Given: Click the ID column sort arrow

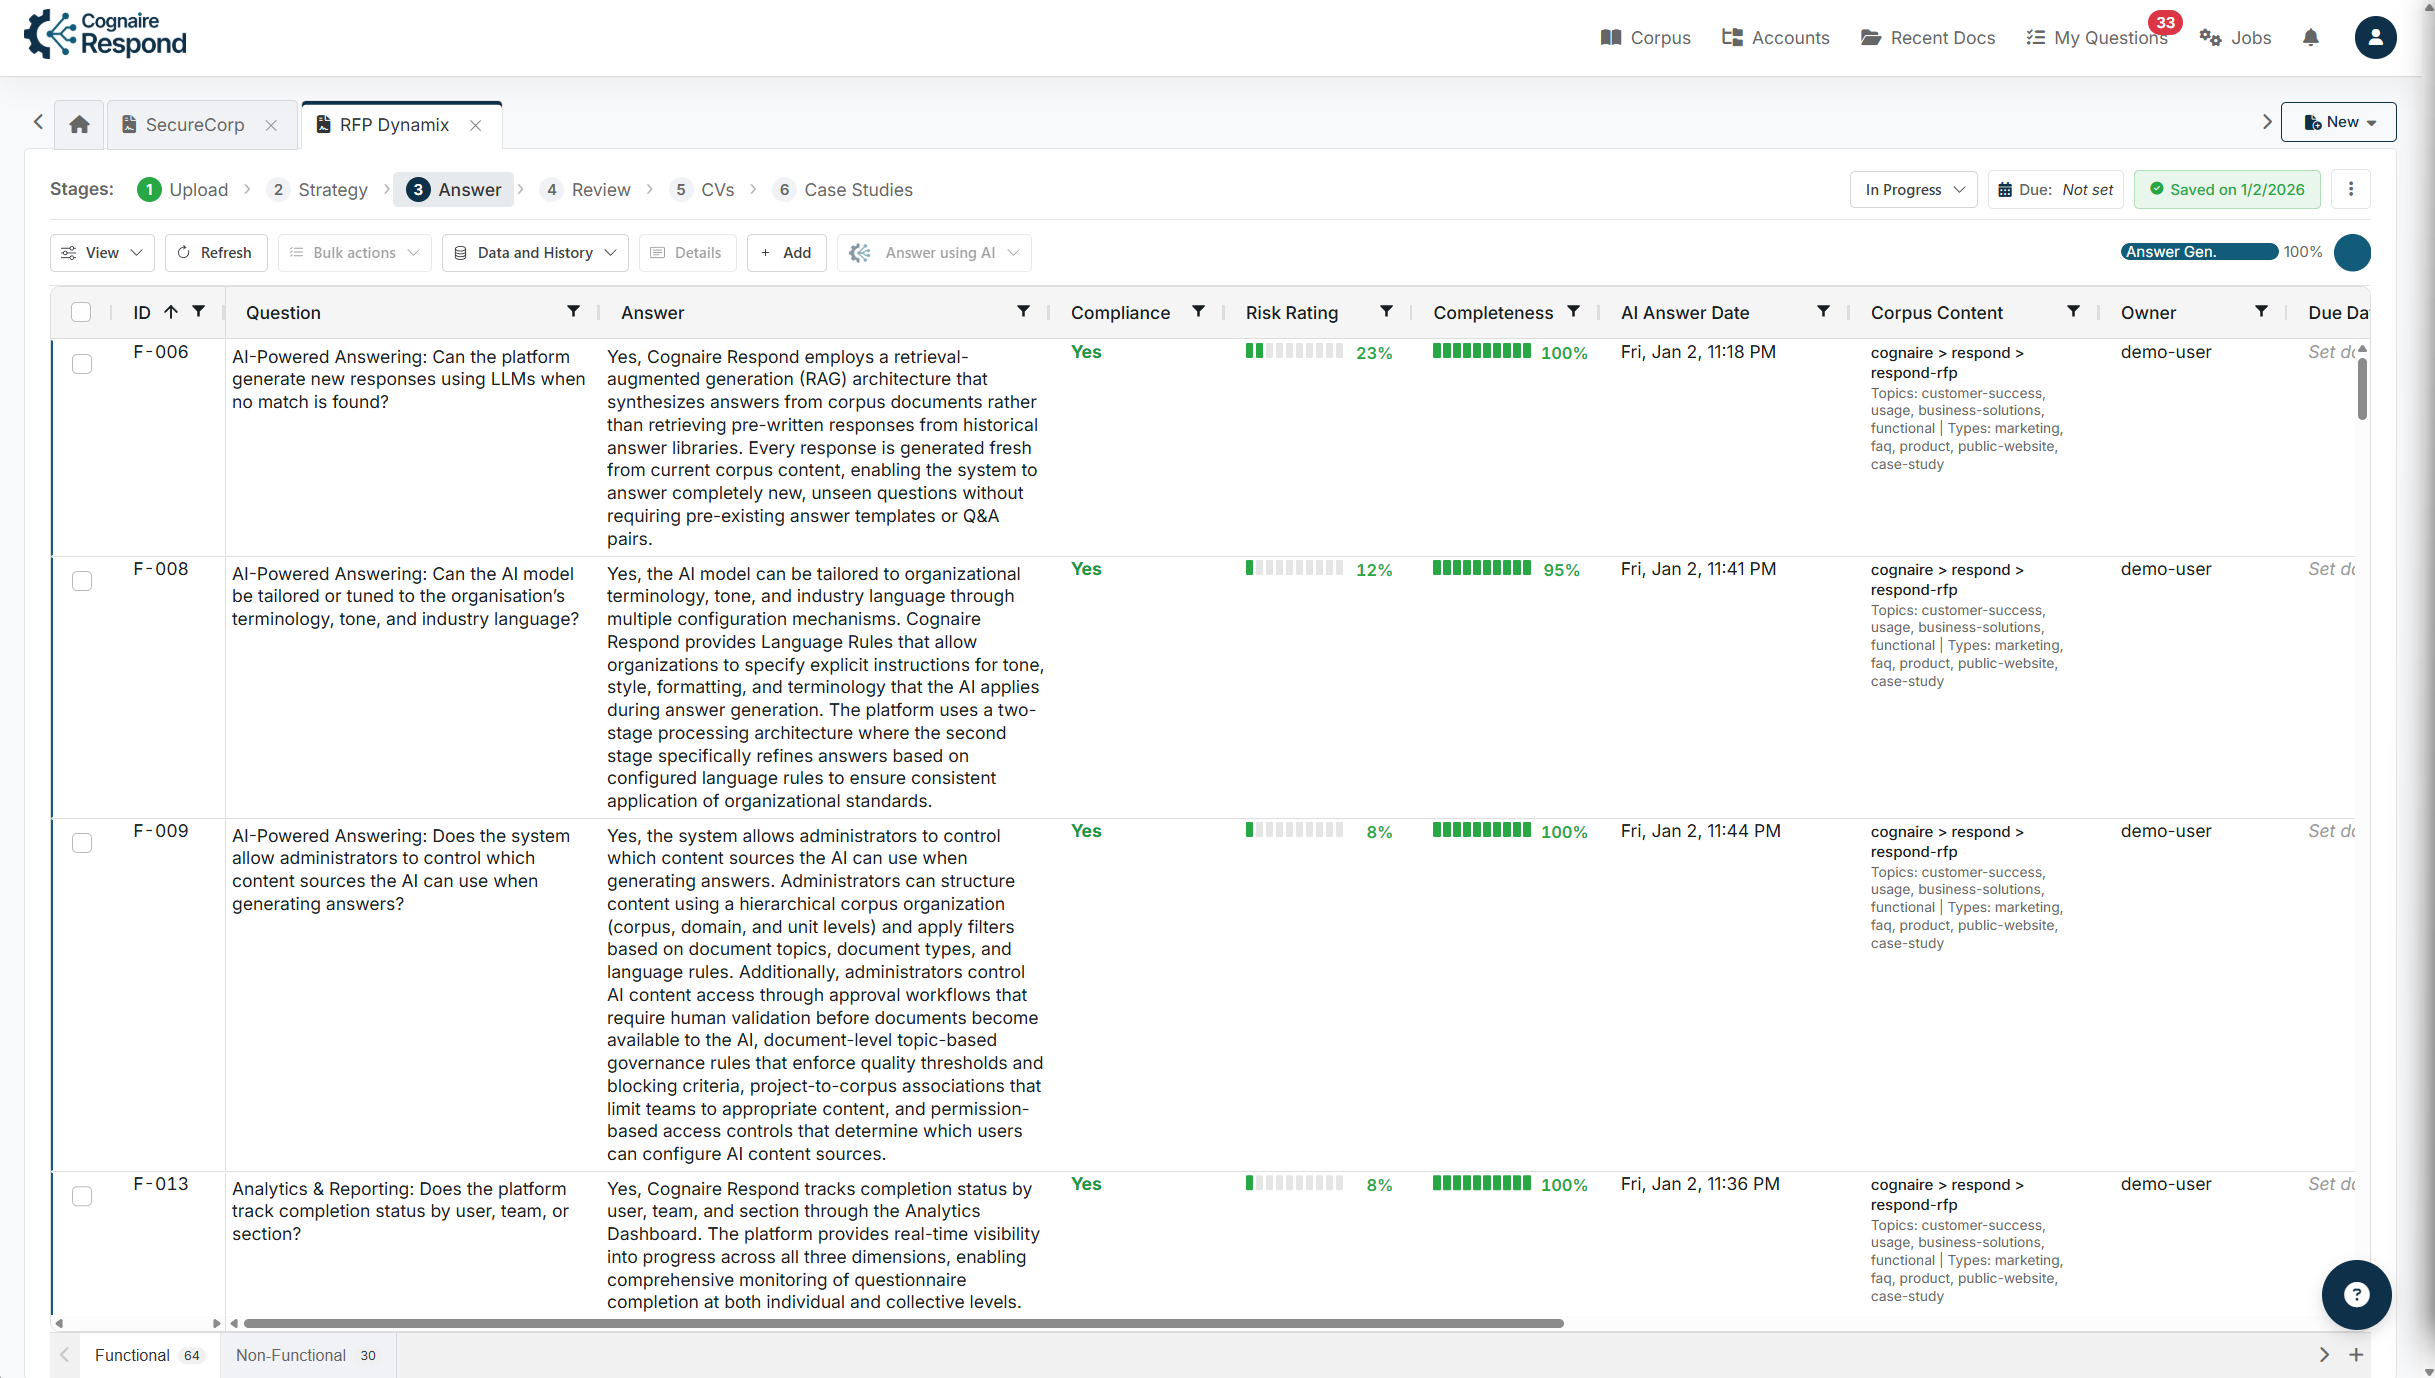Looking at the screenshot, I should pos(171,312).
